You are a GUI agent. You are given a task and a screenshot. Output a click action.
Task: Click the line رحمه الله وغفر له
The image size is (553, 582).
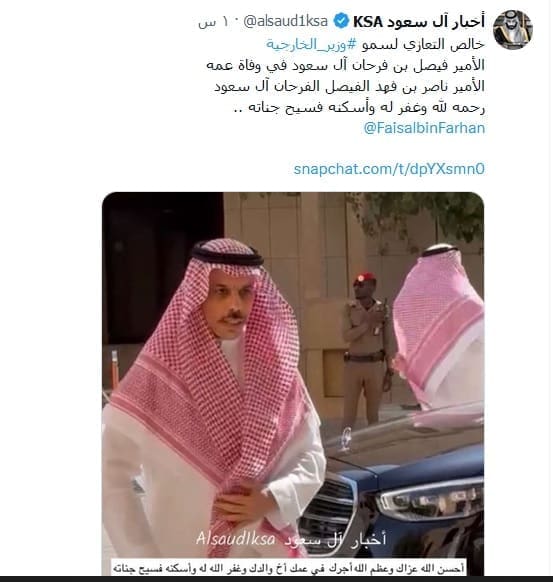click(x=360, y=107)
